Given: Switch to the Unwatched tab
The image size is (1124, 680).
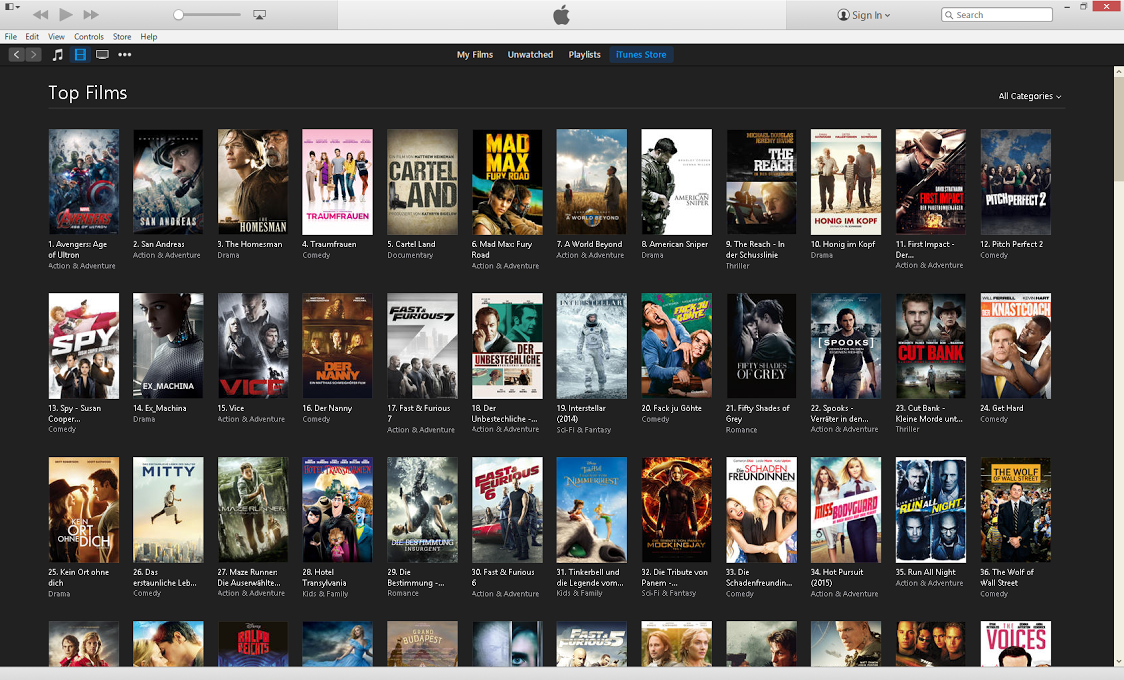Looking at the screenshot, I should (530, 54).
